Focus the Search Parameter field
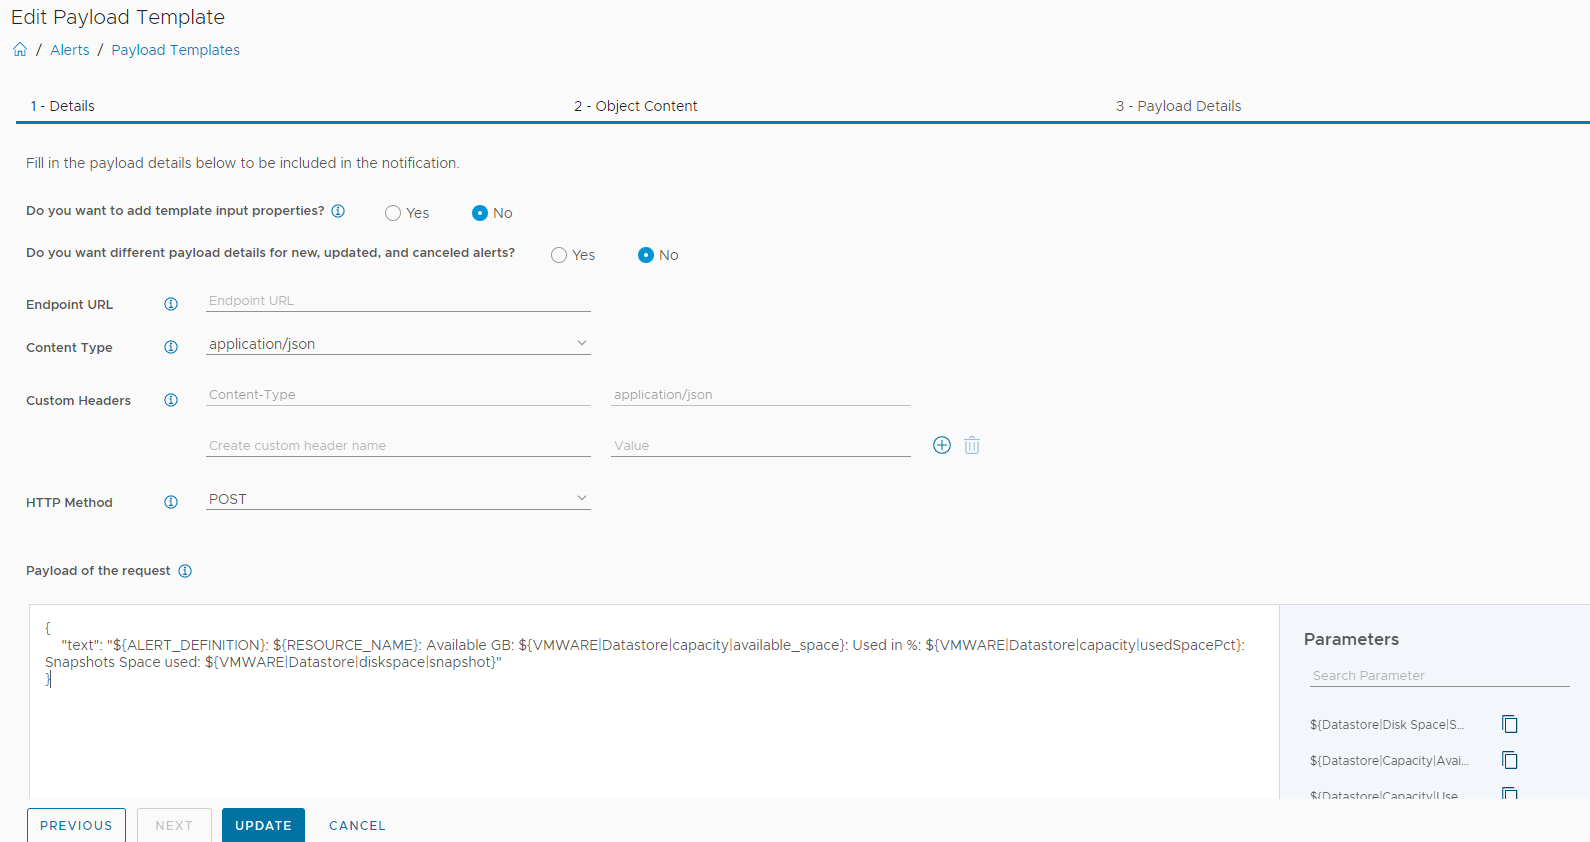 (1438, 676)
